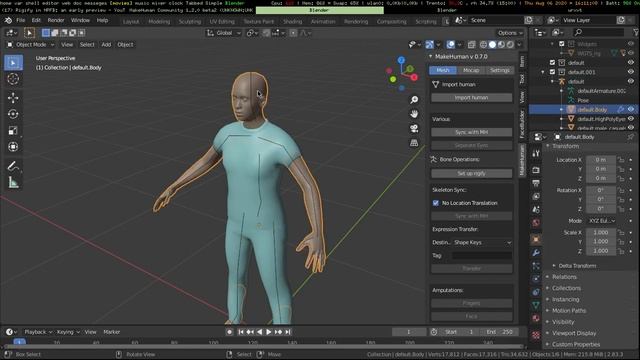Viewport: 640px width, 360px height.
Task: Choose the Rotate tool
Action: 13,114
